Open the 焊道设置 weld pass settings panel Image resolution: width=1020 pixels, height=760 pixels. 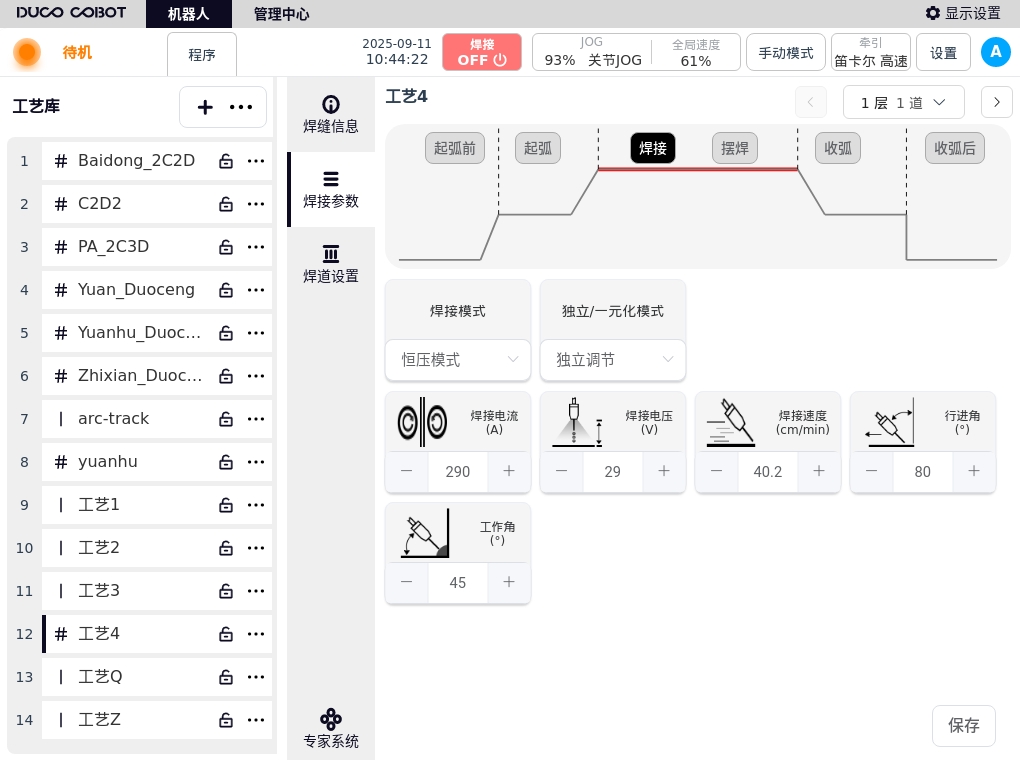pos(331,264)
